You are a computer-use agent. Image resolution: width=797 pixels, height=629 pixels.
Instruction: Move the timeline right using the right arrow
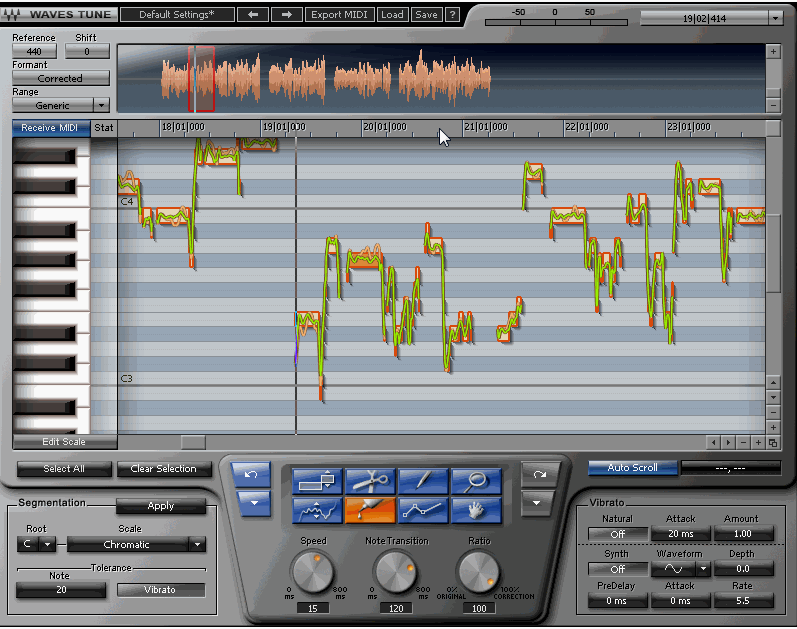[728, 442]
